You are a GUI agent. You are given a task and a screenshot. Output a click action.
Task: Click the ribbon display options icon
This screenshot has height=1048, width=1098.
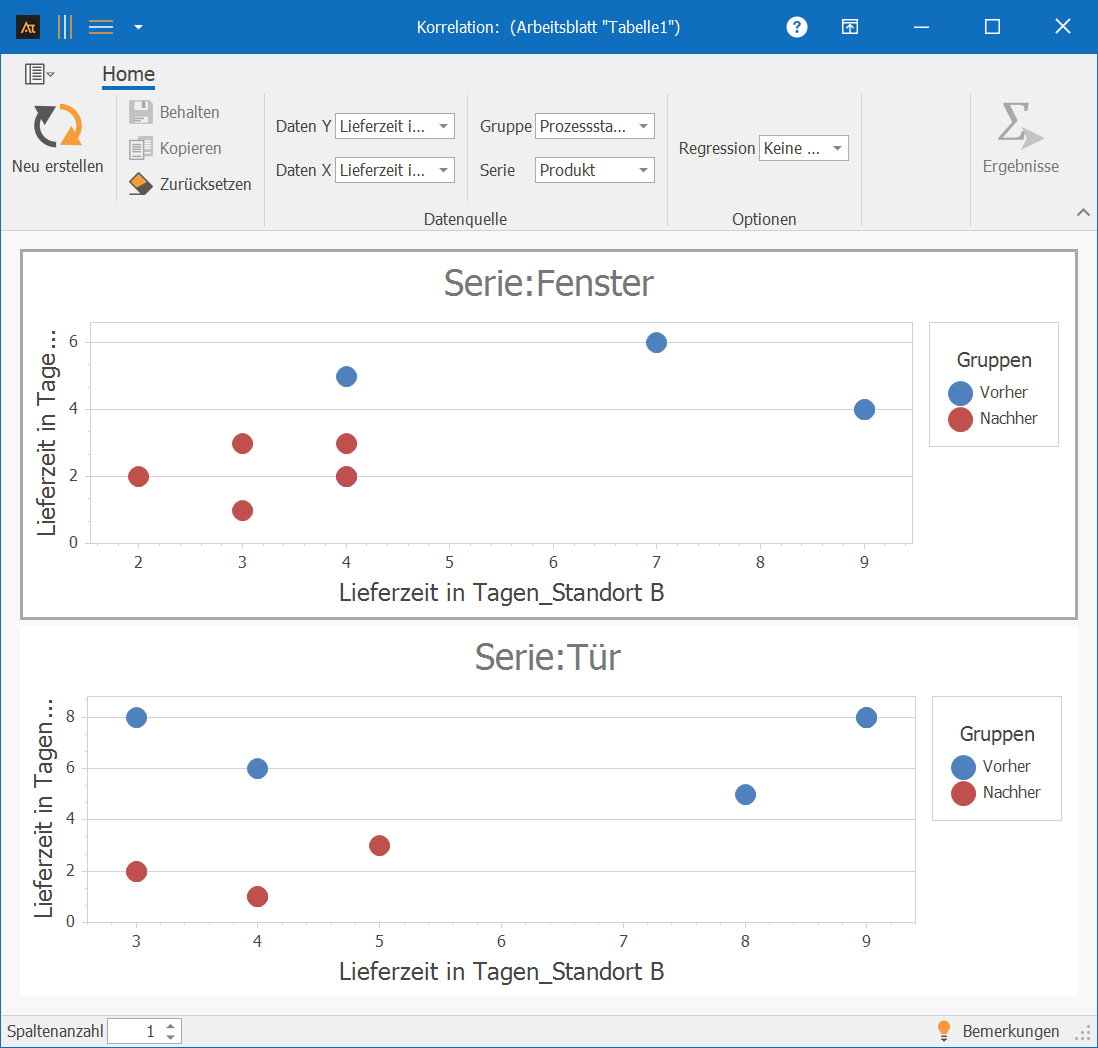tap(849, 27)
